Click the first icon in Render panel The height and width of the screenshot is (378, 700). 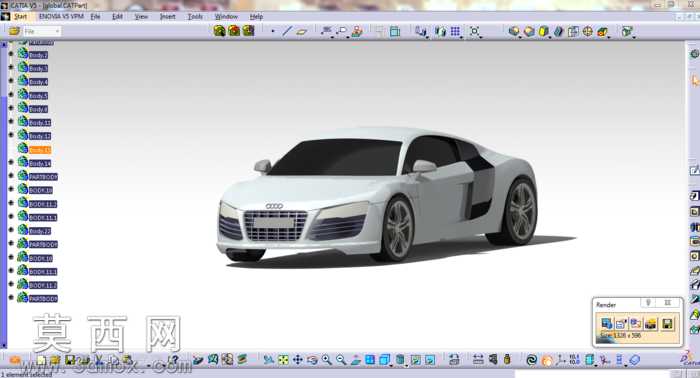pyautogui.click(x=607, y=323)
